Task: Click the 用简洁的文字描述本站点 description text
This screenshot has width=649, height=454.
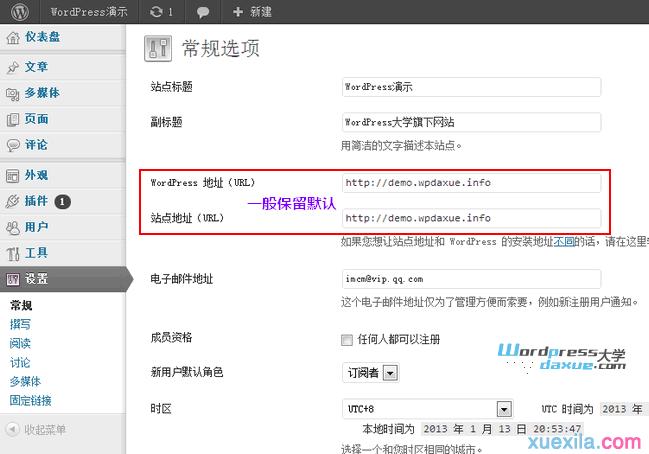Action: click(x=401, y=146)
